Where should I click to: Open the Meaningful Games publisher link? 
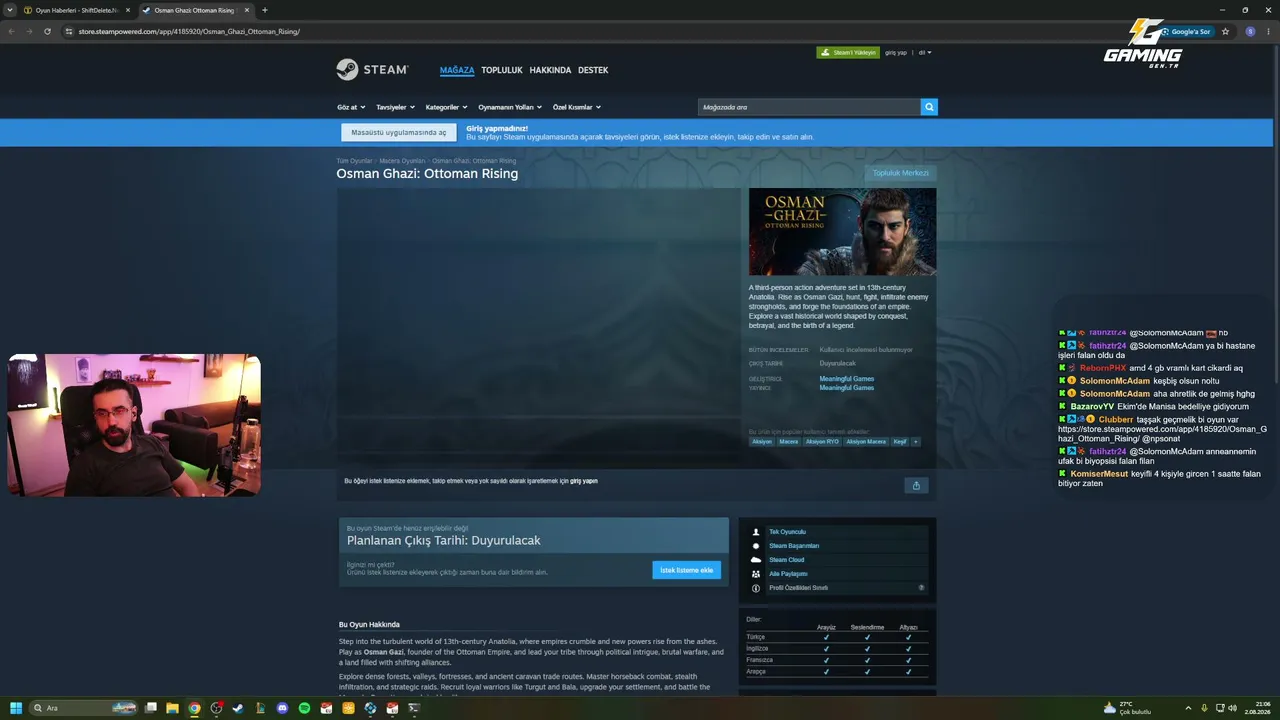(847, 388)
